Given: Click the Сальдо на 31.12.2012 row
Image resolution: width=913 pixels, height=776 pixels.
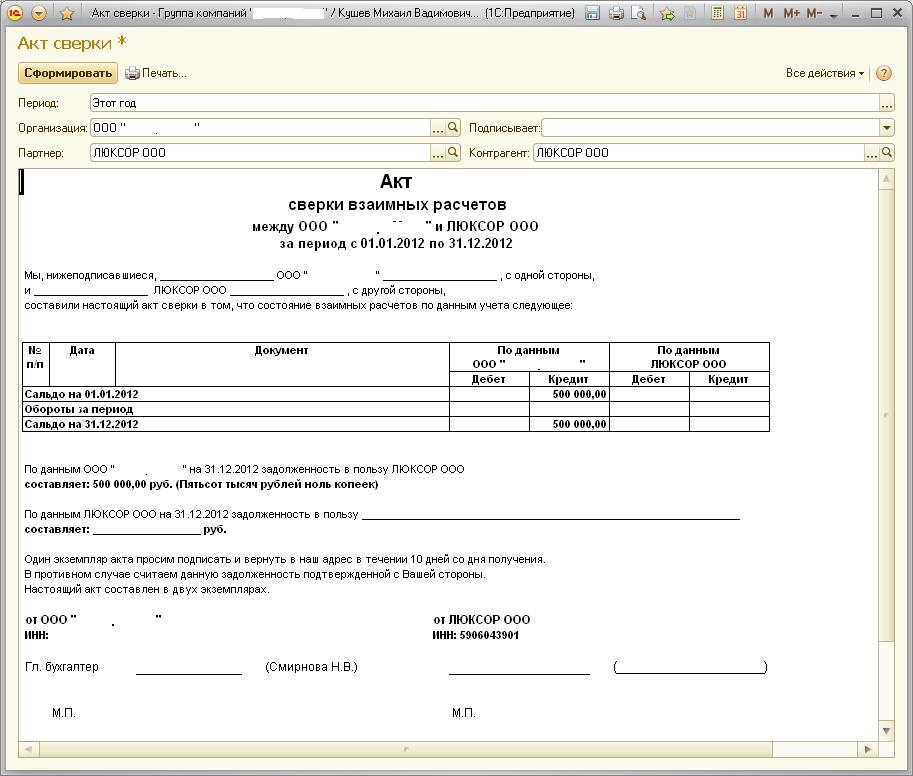Looking at the screenshot, I should tap(396, 424).
